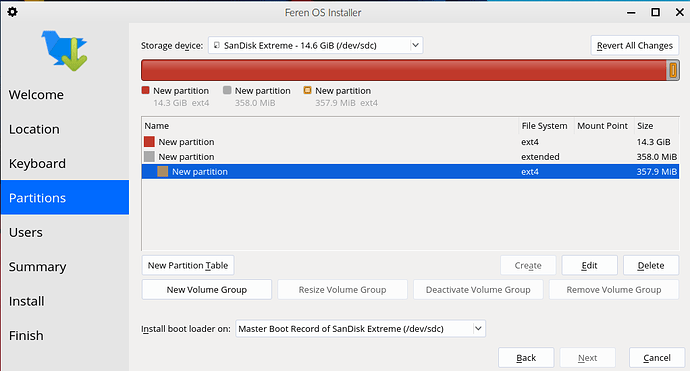The height and width of the screenshot is (371, 690).
Task: Click the Feren OS bird installer logo
Action: [65, 51]
